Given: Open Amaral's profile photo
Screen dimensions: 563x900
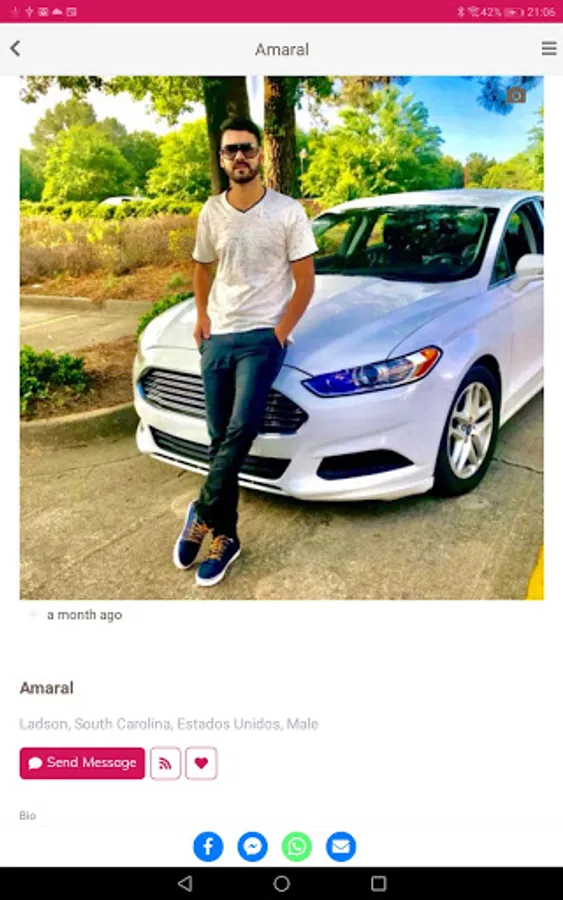Looking at the screenshot, I should 282,338.
